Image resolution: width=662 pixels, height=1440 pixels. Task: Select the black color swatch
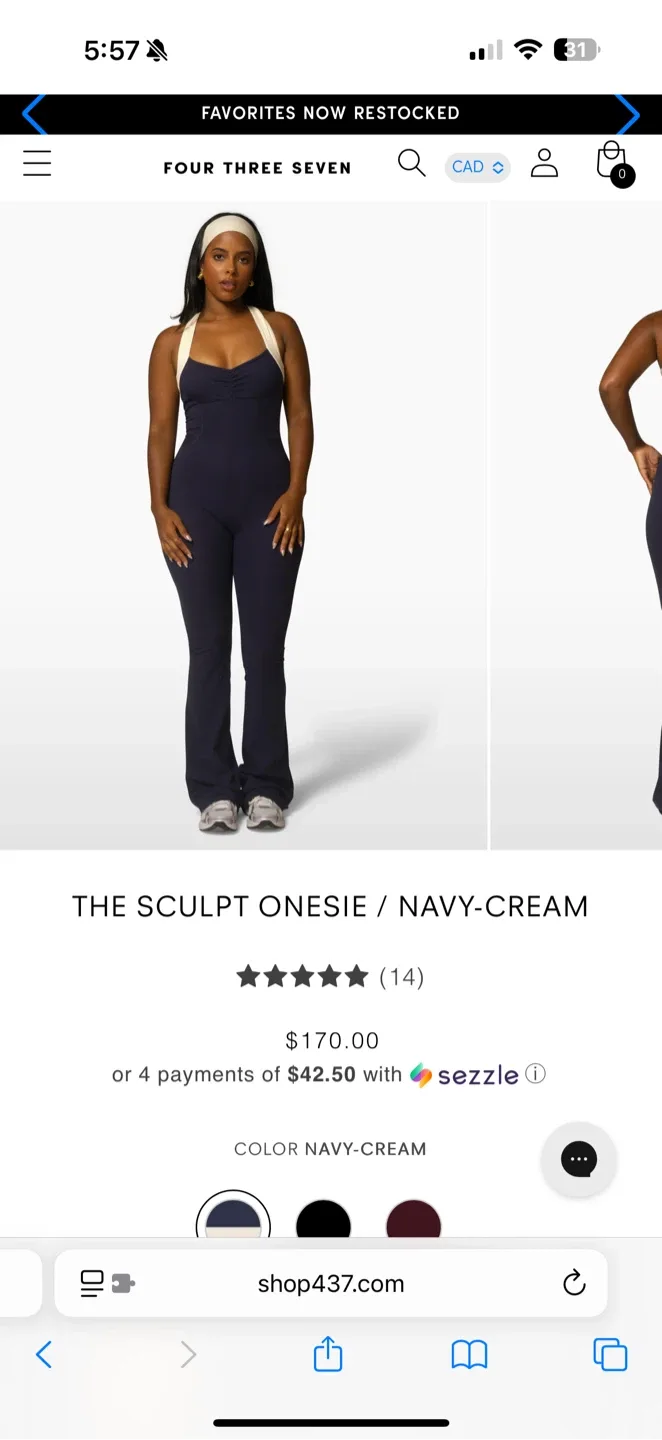[323, 1217]
